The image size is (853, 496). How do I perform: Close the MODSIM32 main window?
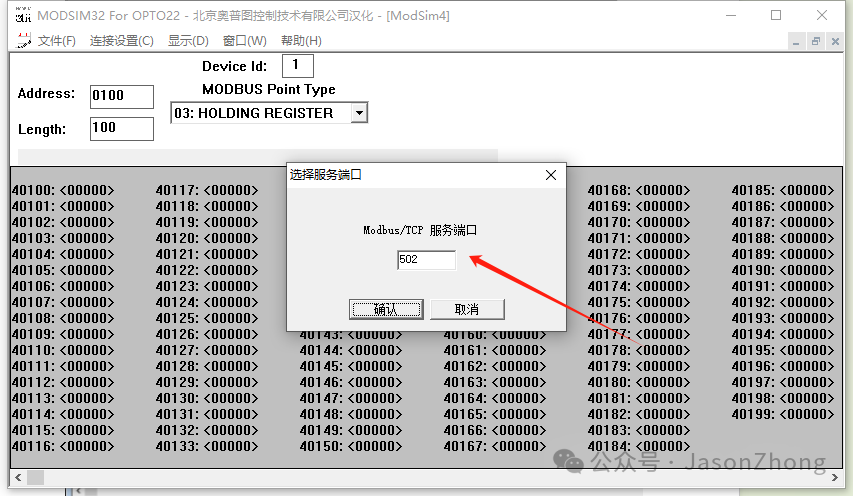pyautogui.click(x=822, y=15)
